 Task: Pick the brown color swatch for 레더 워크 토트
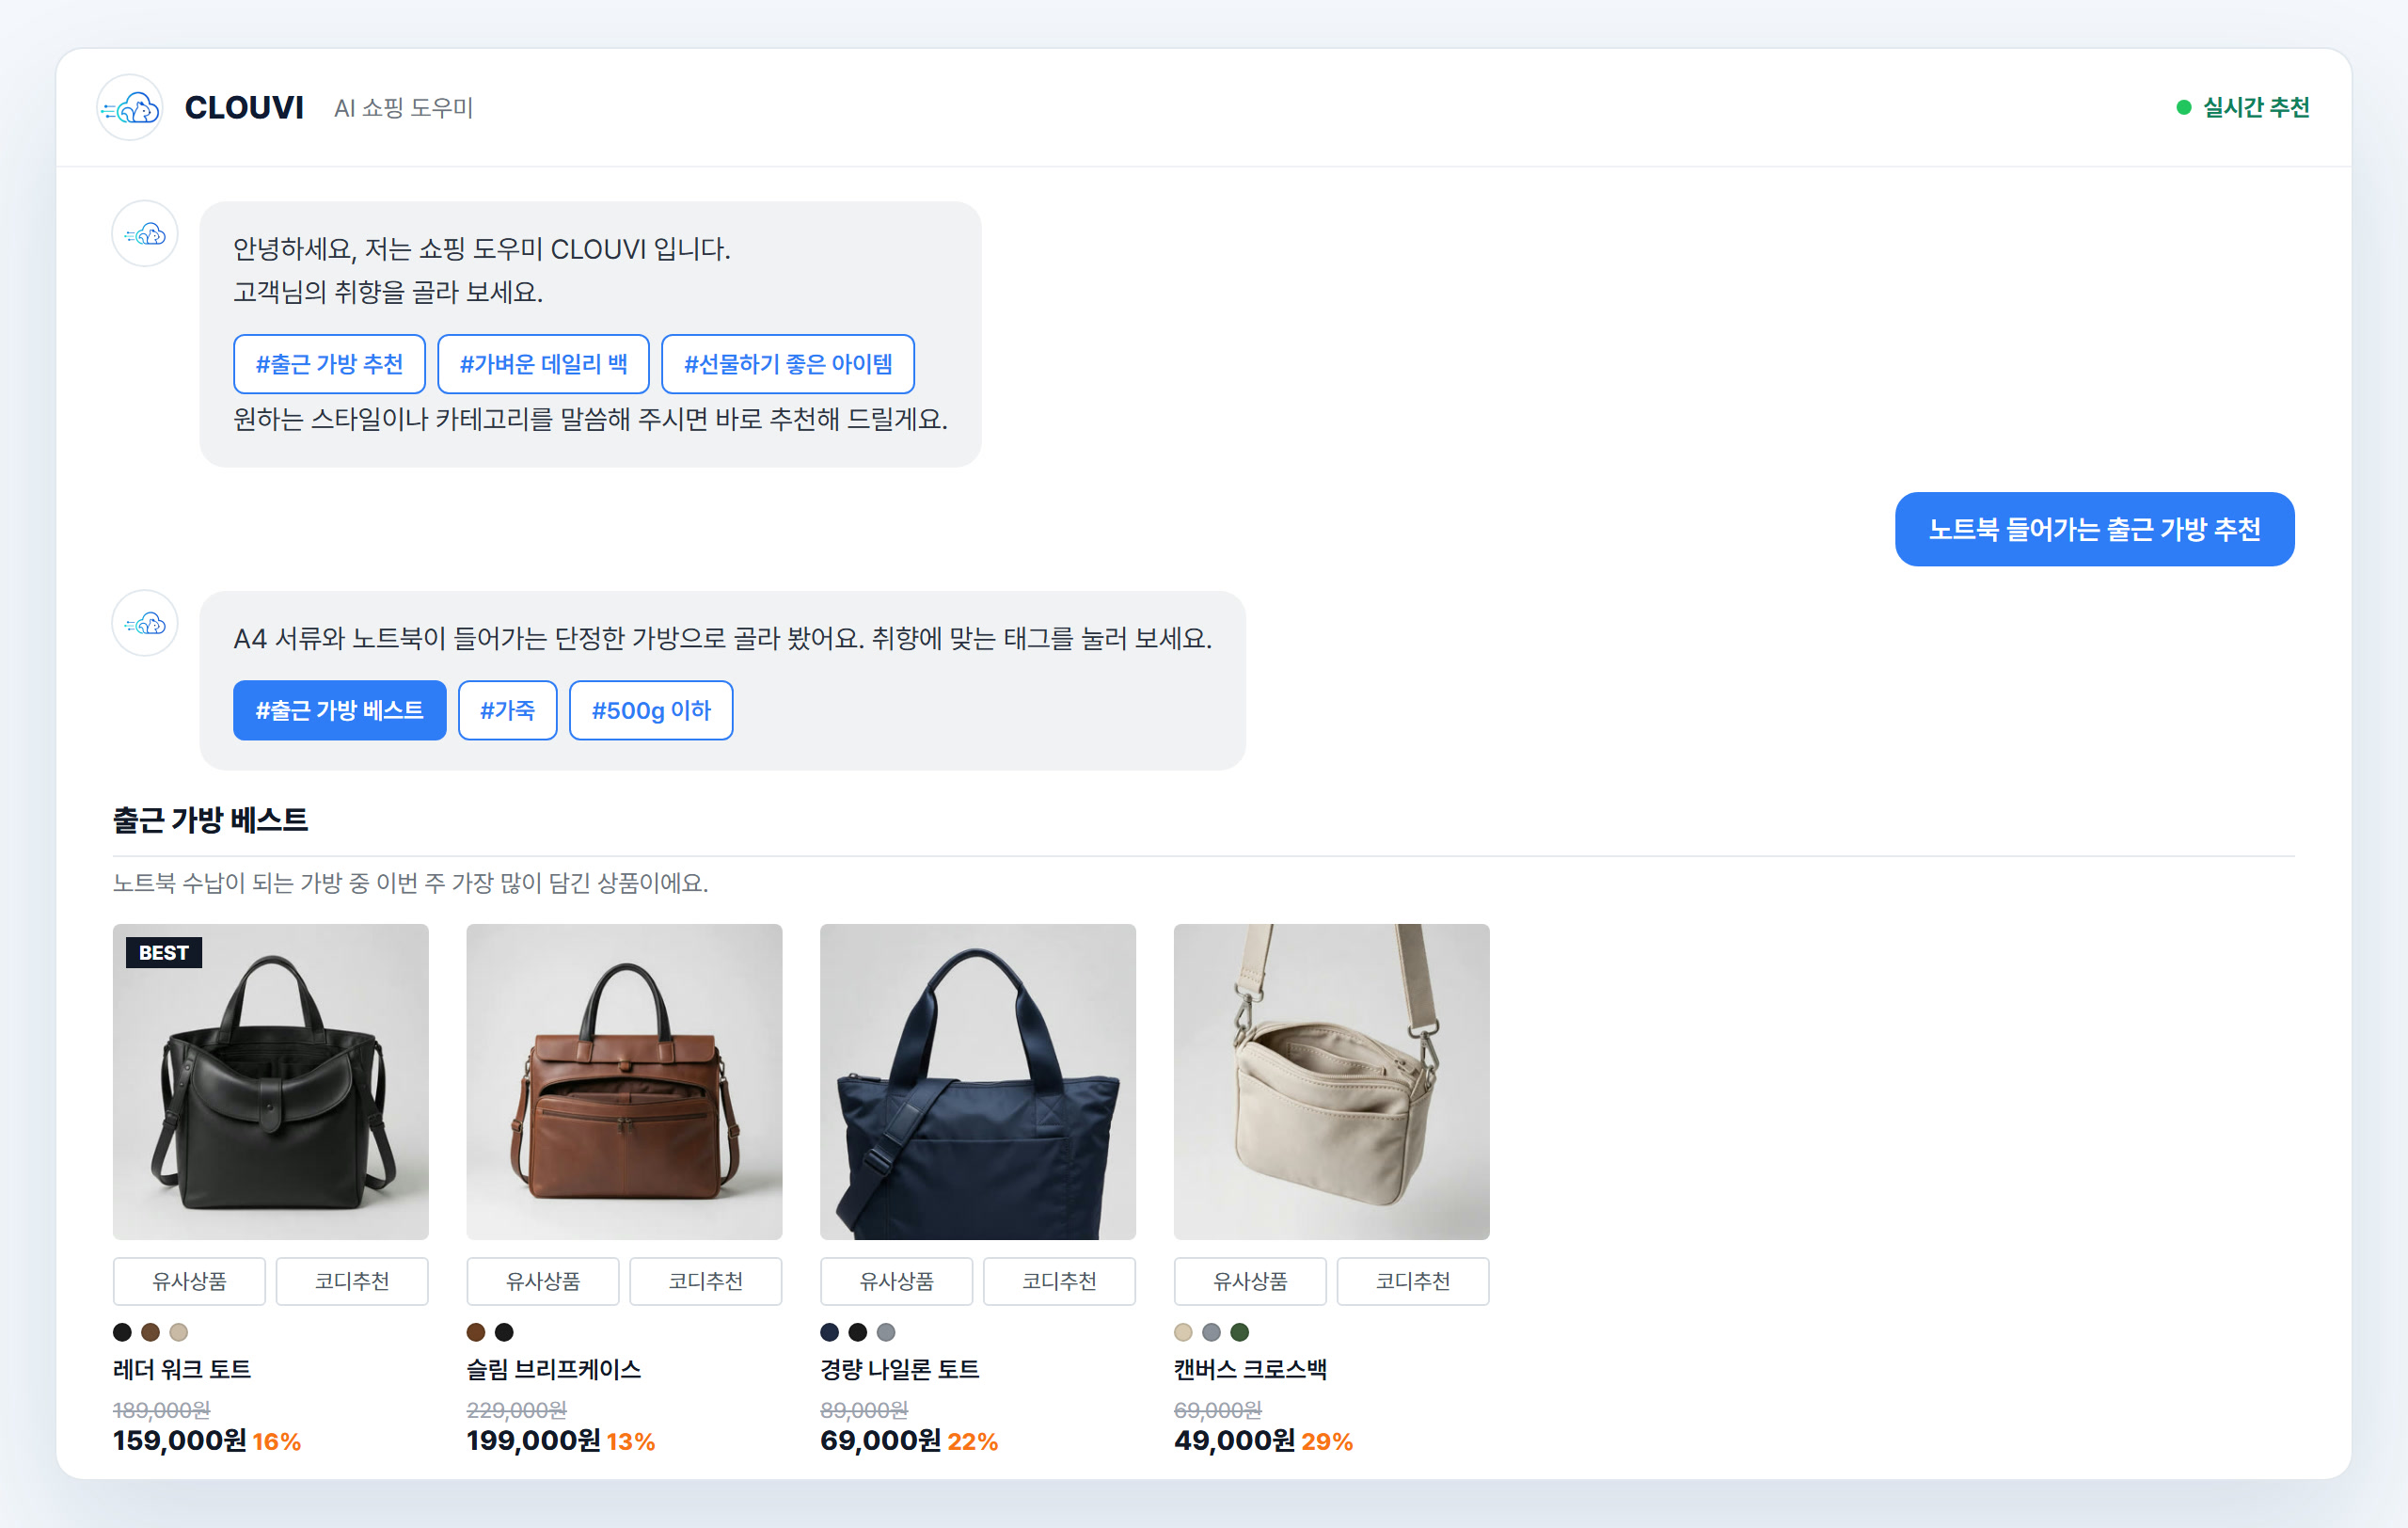click(x=150, y=1332)
